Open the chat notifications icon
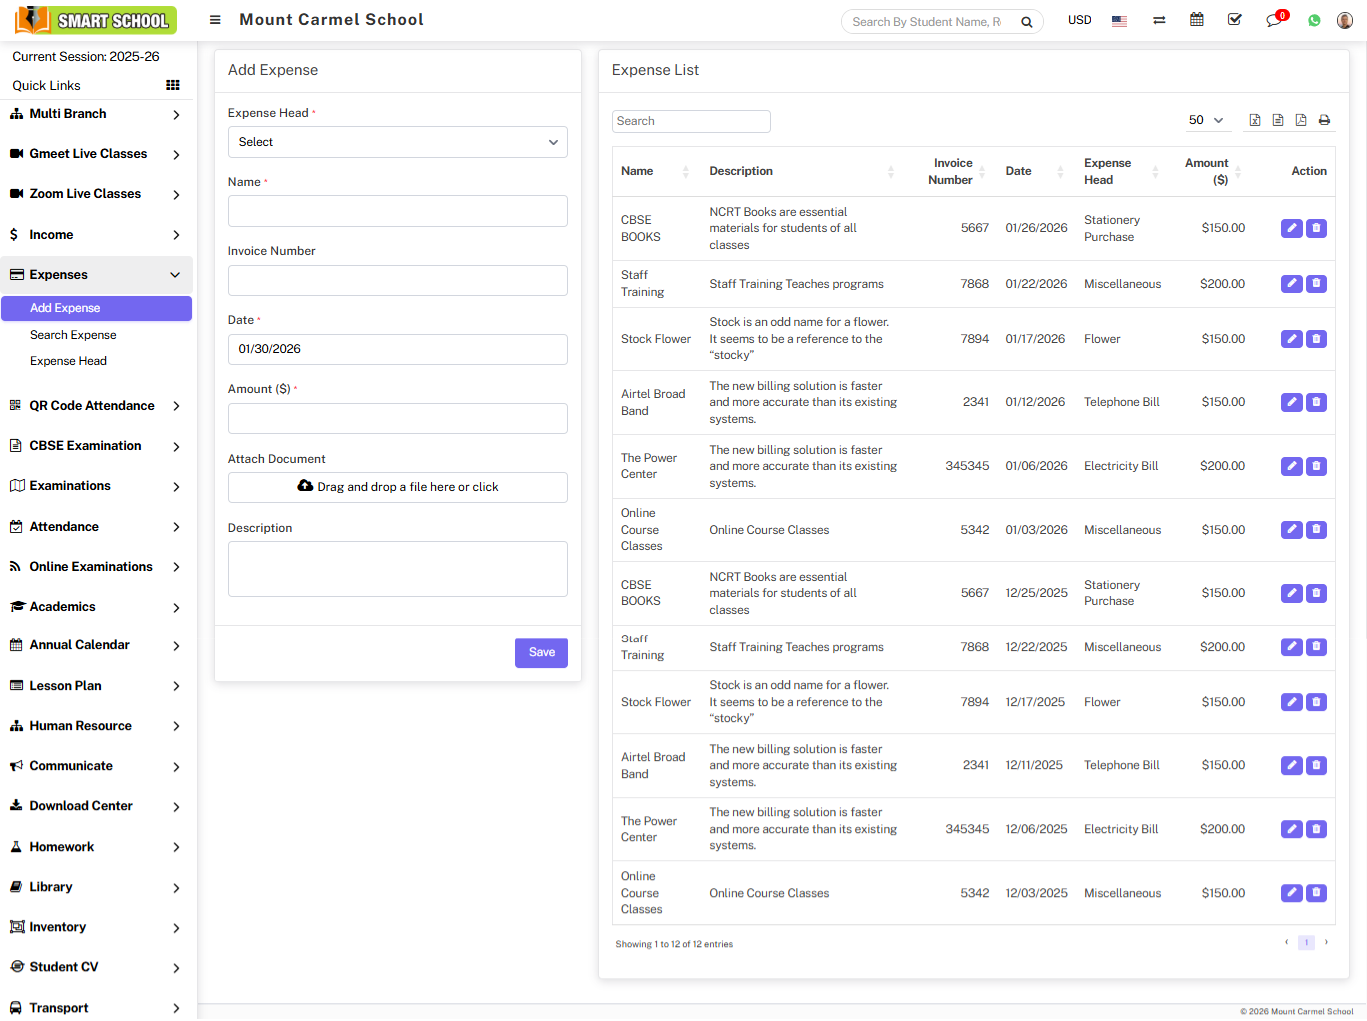Image resolution: width=1367 pixels, height=1021 pixels. (x=1273, y=20)
